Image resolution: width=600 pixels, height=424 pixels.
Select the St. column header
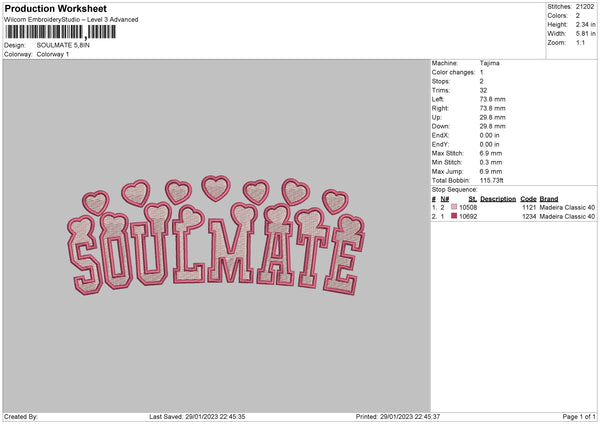pyautogui.click(x=473, y=199)
